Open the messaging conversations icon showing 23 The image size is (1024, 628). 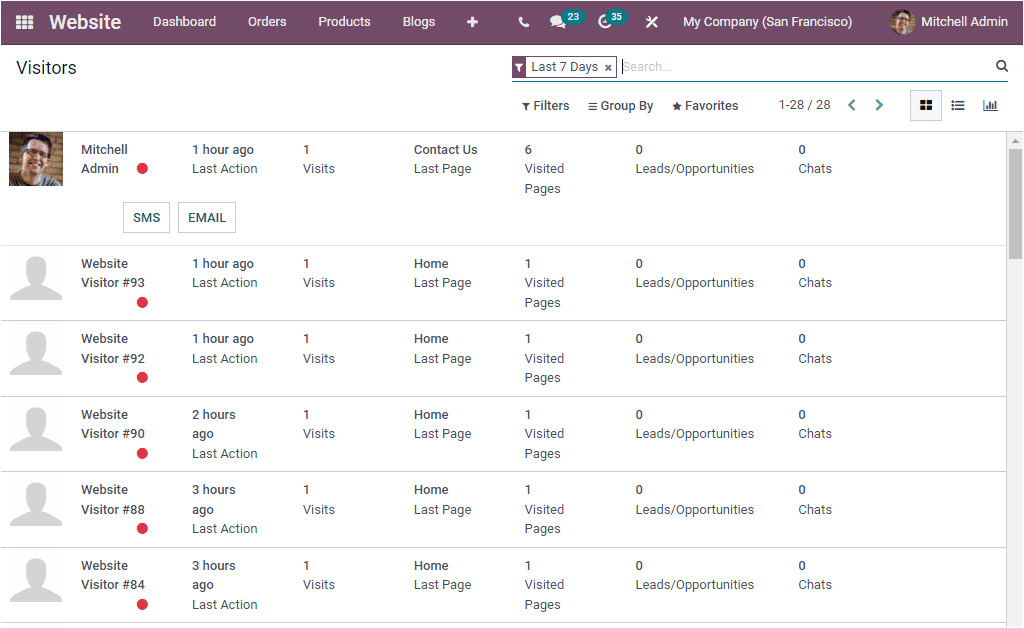(x=559, y=21)
